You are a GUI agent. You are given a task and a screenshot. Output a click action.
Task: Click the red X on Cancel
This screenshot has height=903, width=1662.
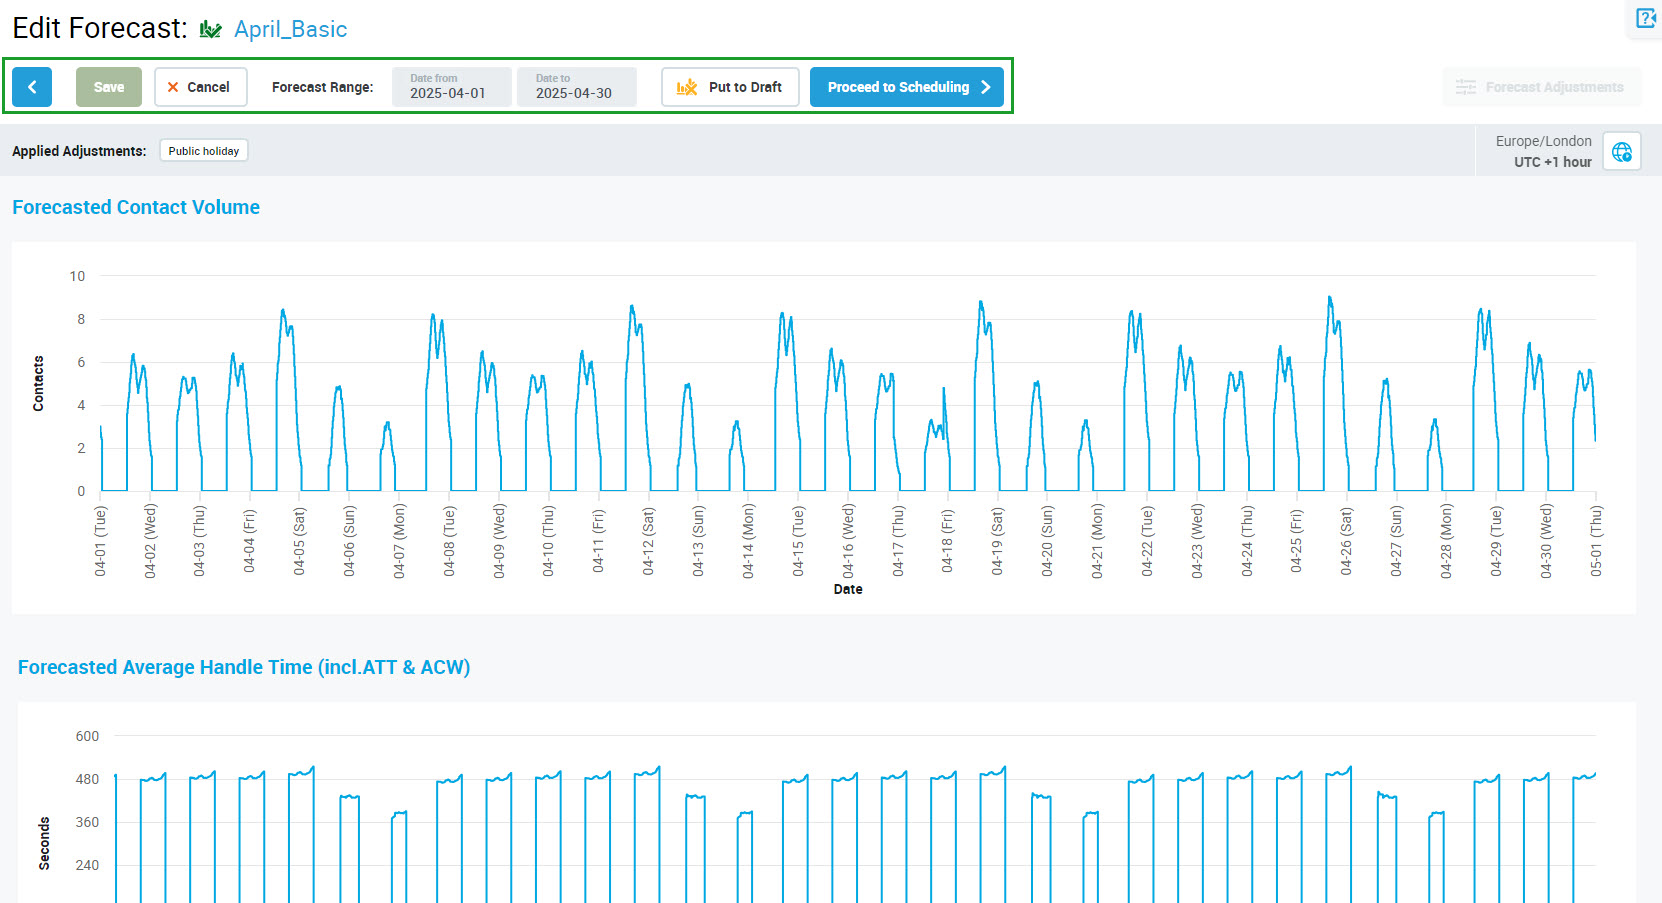(173, 87)
